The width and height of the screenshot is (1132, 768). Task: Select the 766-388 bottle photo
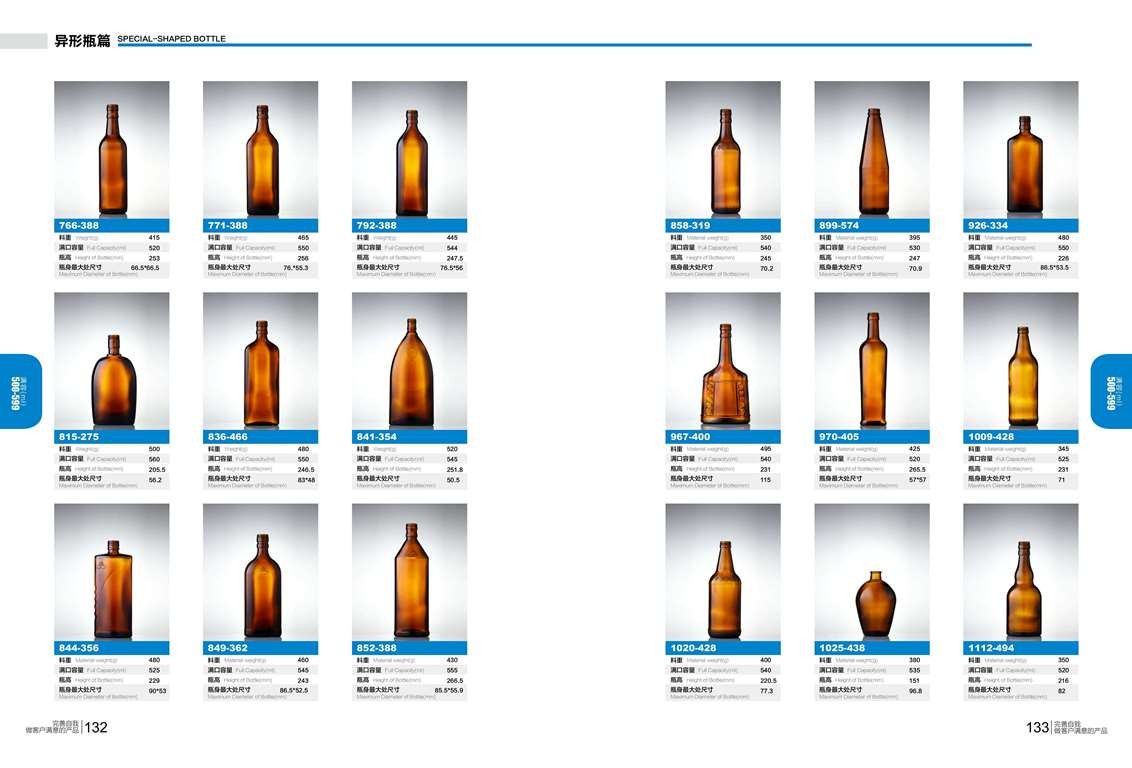coord(112,149)
